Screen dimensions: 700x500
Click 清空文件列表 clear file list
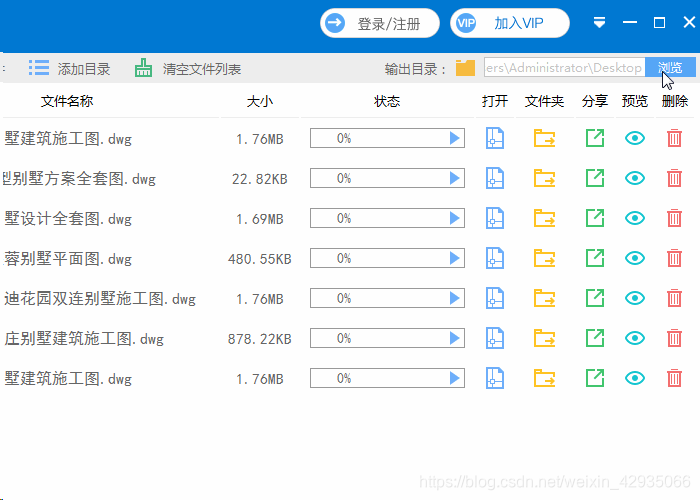[188, 68]
